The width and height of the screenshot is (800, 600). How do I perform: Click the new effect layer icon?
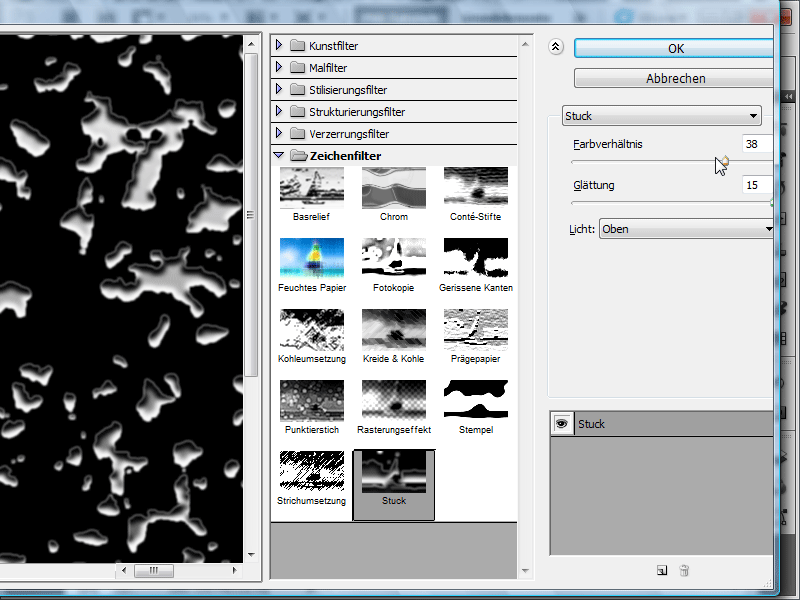coord(662,570)
